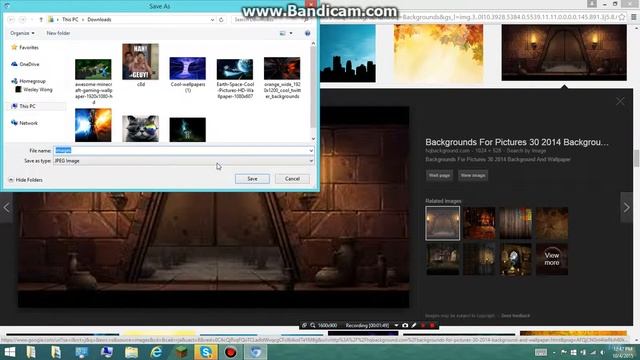Open city skyline silhouette result

348,53
